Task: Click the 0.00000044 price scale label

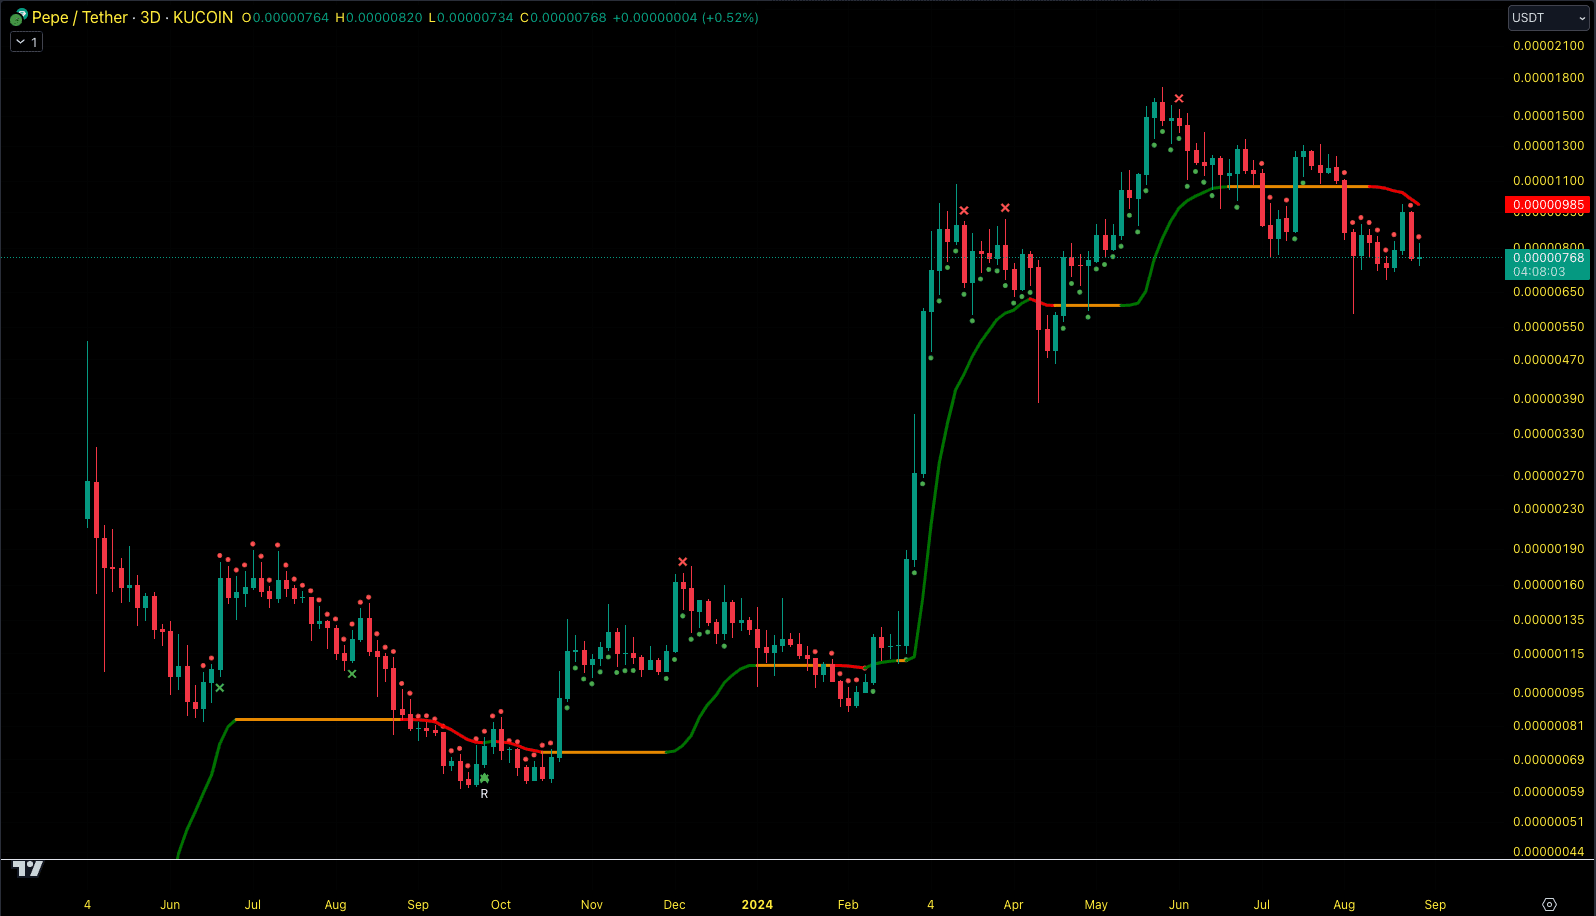Action: (1548, 851)
